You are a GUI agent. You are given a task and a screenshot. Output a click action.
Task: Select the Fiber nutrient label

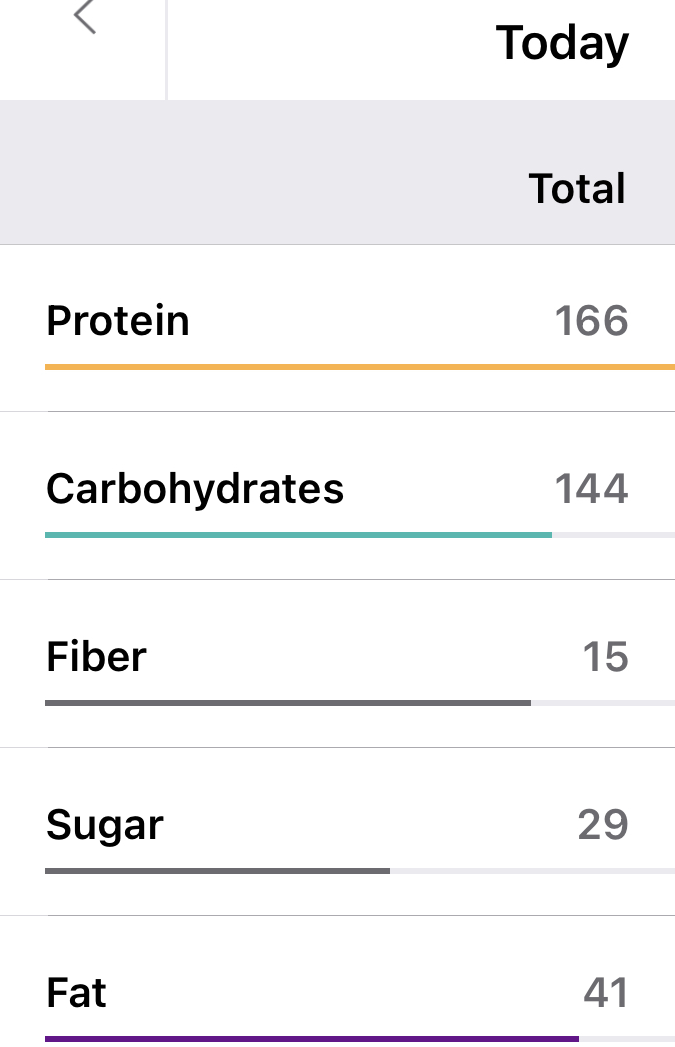tap(96, 657)
